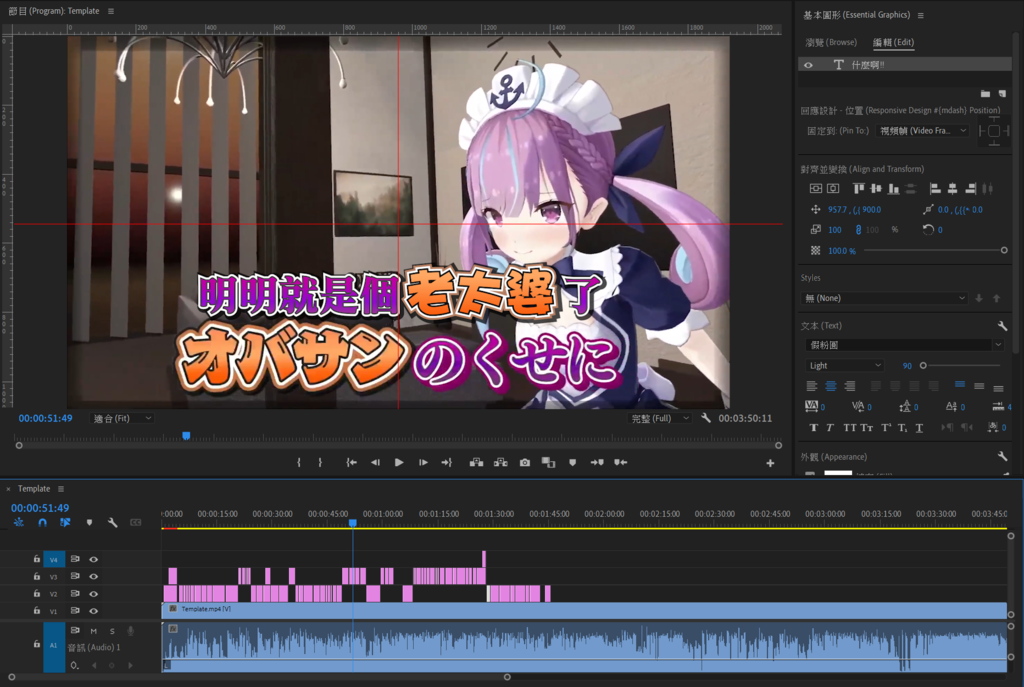Click the CC captions track options icon
The image size is (1024, 687).
pos(136,522)
